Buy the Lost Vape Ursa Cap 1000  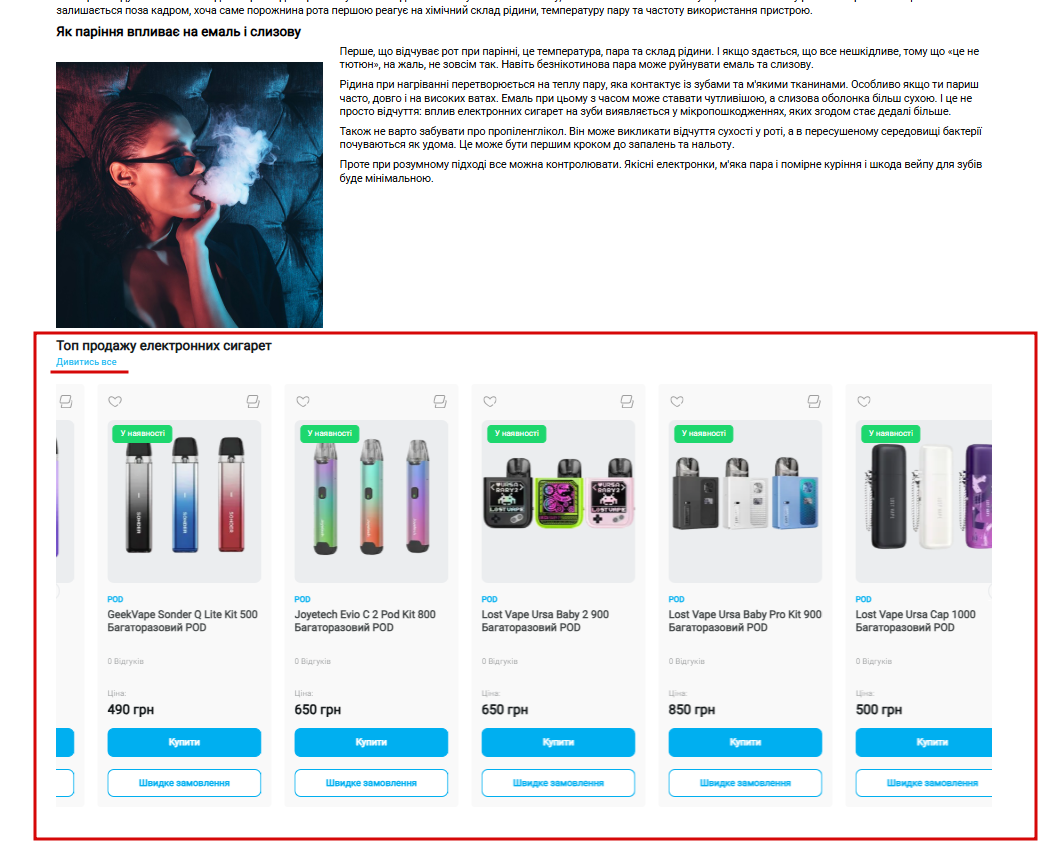click(924, 742)
